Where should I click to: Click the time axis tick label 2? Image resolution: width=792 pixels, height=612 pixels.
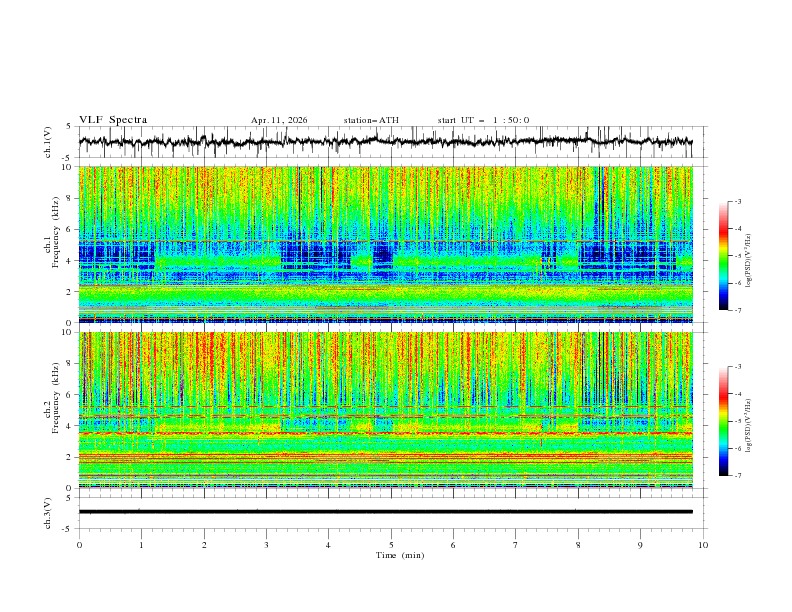[204, 545]
